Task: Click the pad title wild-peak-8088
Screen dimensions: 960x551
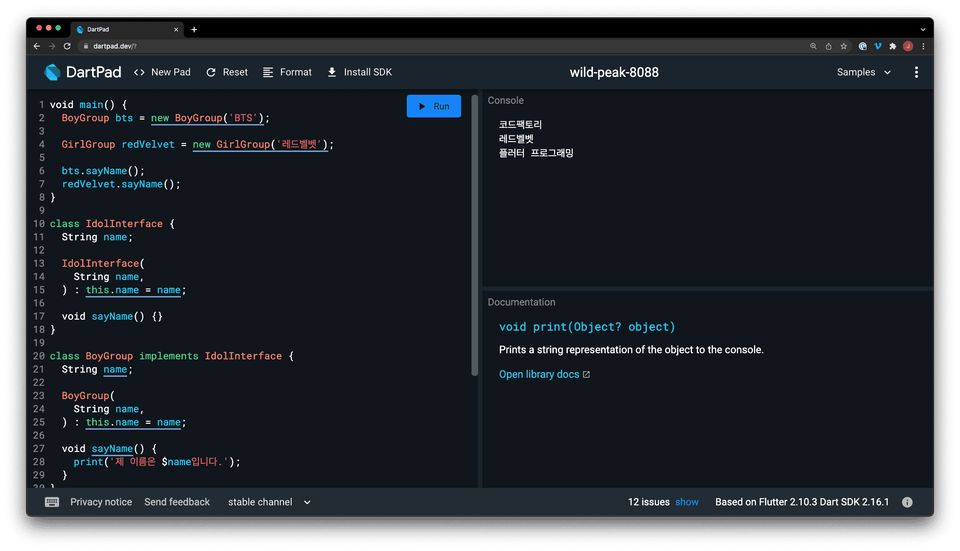Action: click(x=614, y=72)
